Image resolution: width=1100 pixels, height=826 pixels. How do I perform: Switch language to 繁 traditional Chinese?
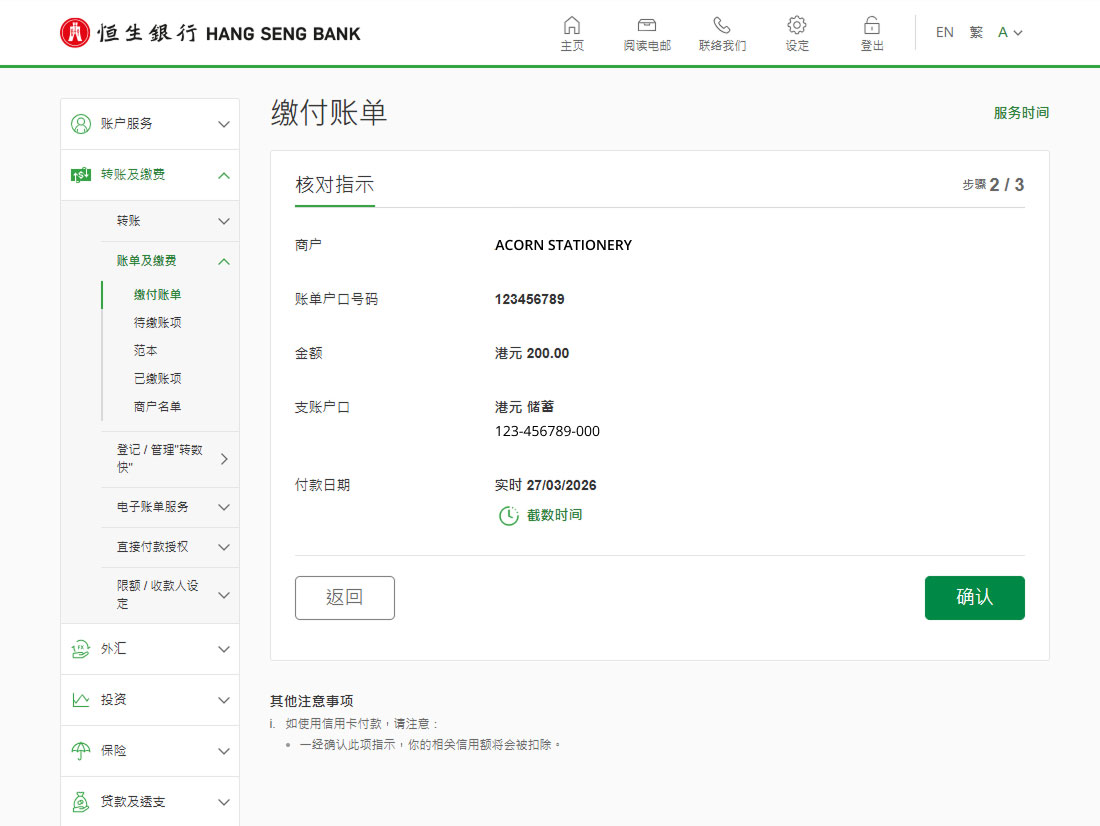pos(976,32)
